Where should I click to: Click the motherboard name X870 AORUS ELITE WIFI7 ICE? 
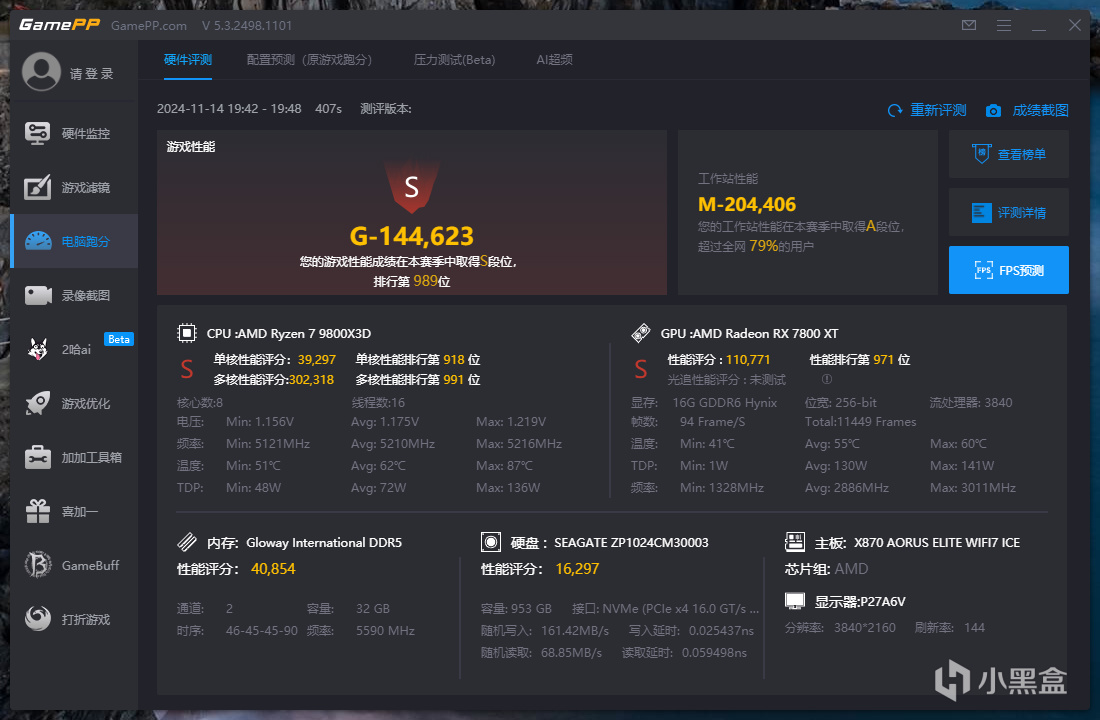(937, 542)
